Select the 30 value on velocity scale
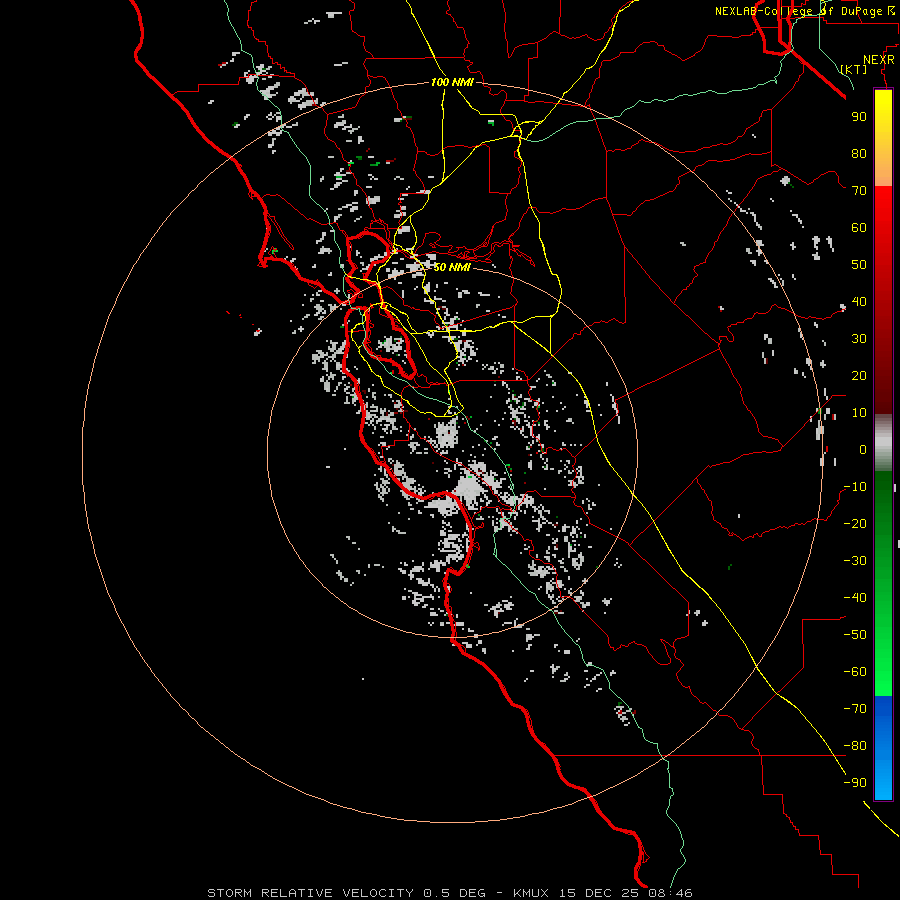The height and width of the screenshot is (900, 900). tap(859, 339)
